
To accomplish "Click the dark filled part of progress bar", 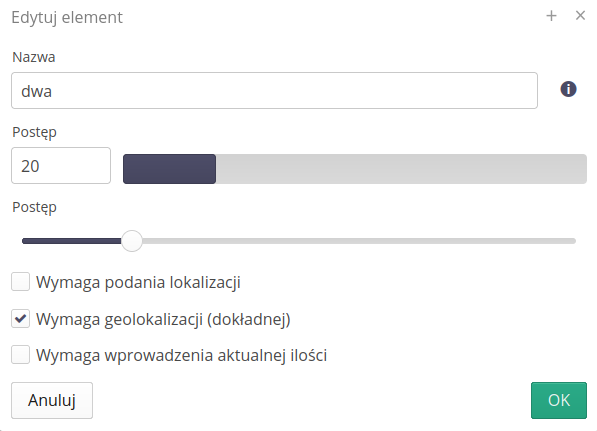I will (x=169, y=169).
